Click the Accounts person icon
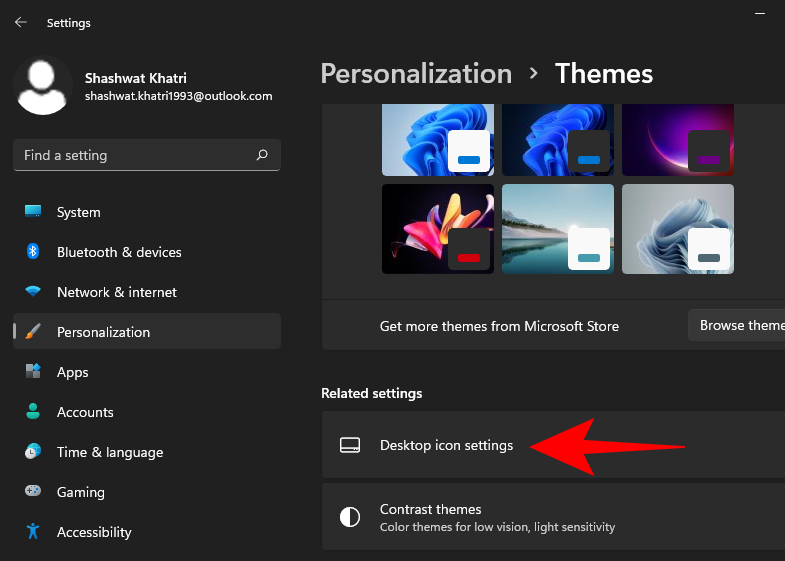This screenshot has width=785, height=561. (x=33, y=412)
